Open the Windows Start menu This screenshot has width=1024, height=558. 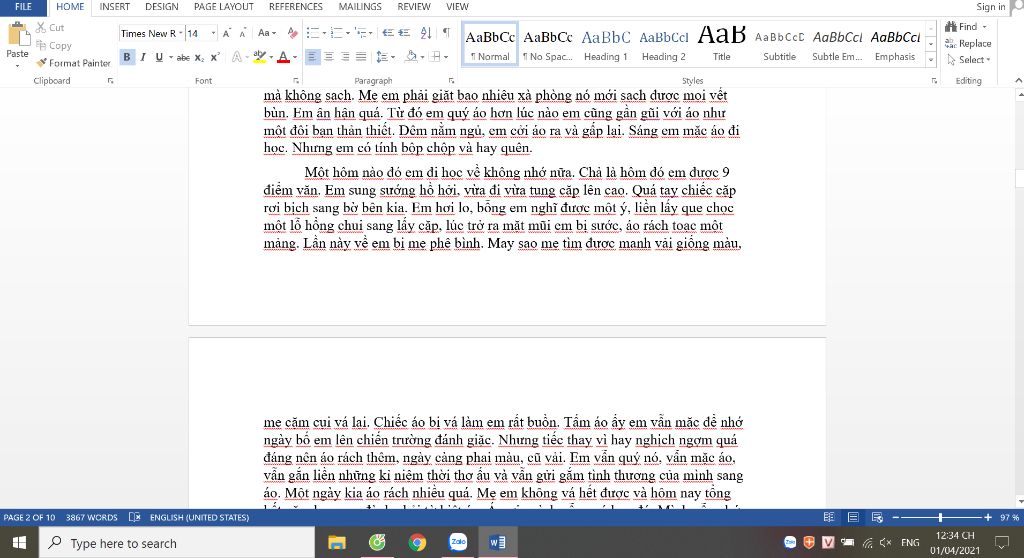click(19, 542)
